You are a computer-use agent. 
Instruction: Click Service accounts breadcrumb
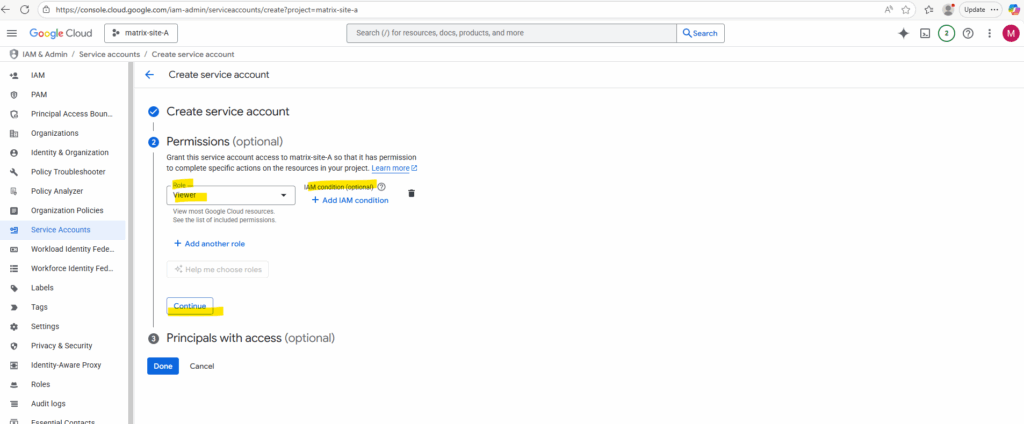109,54
